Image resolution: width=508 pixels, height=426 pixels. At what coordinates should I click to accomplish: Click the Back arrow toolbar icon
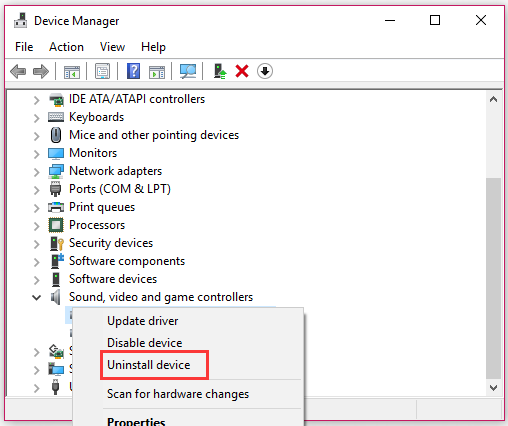pos(18,71)
